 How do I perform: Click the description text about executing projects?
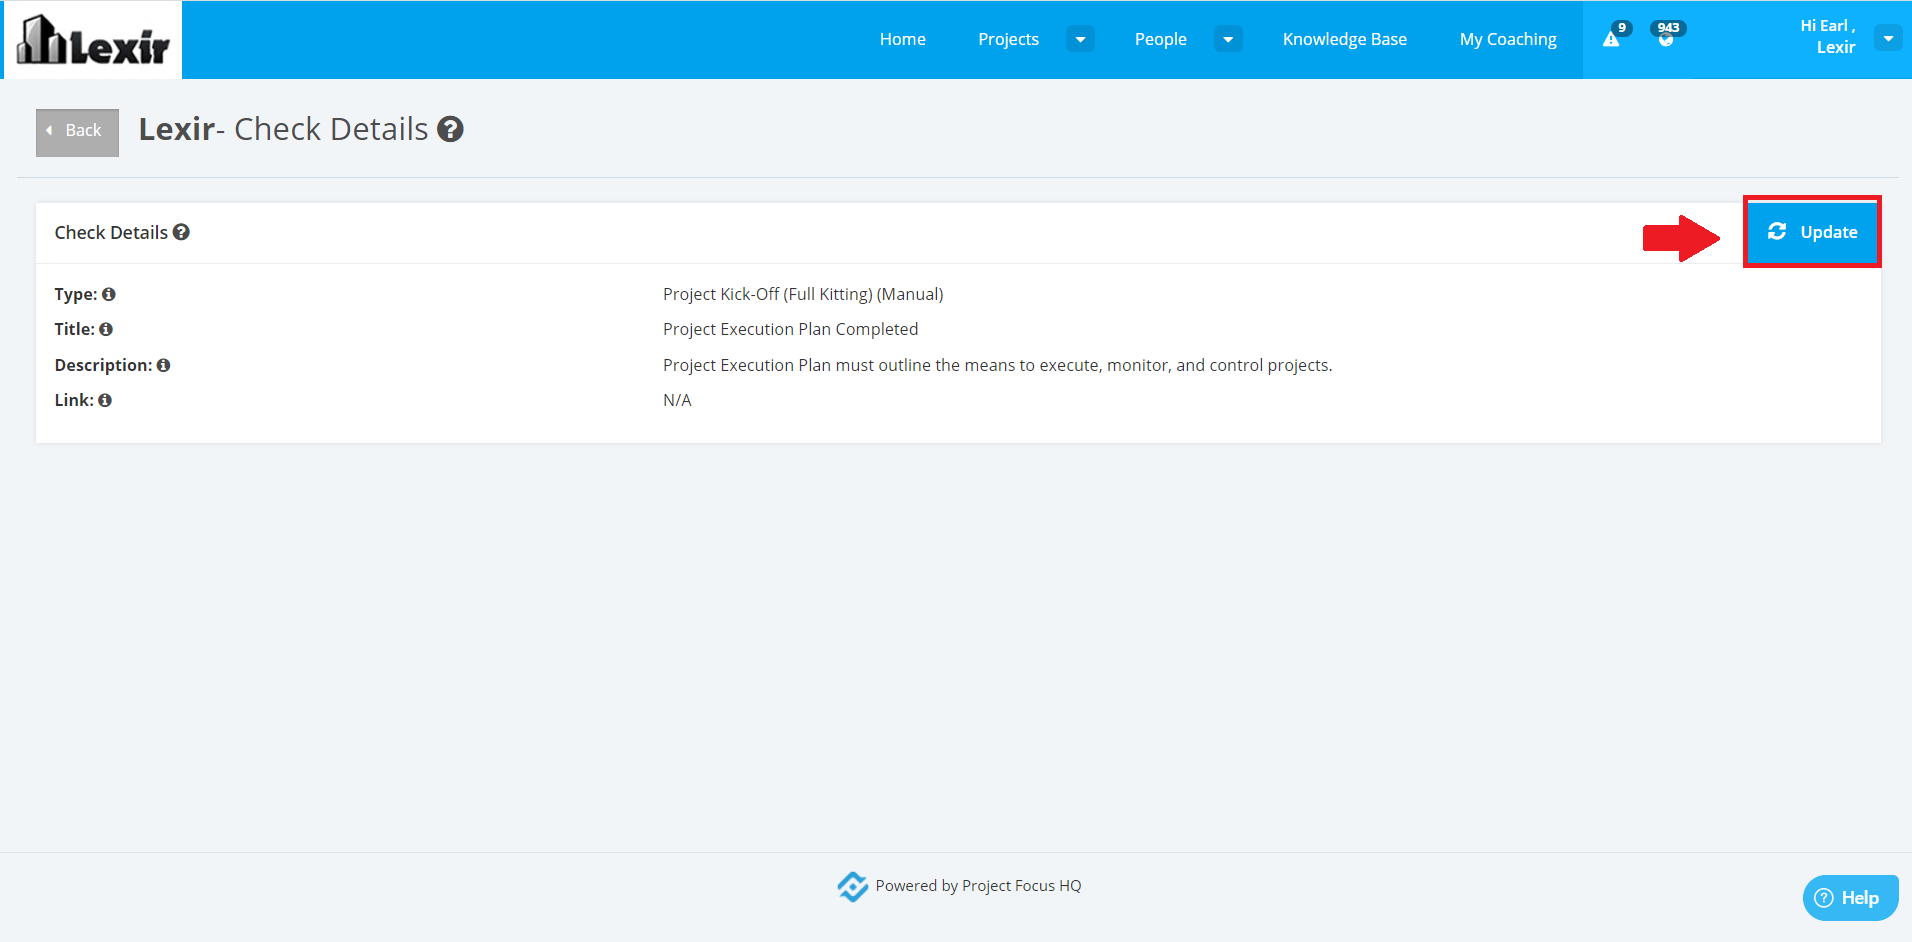pos(997,365)
